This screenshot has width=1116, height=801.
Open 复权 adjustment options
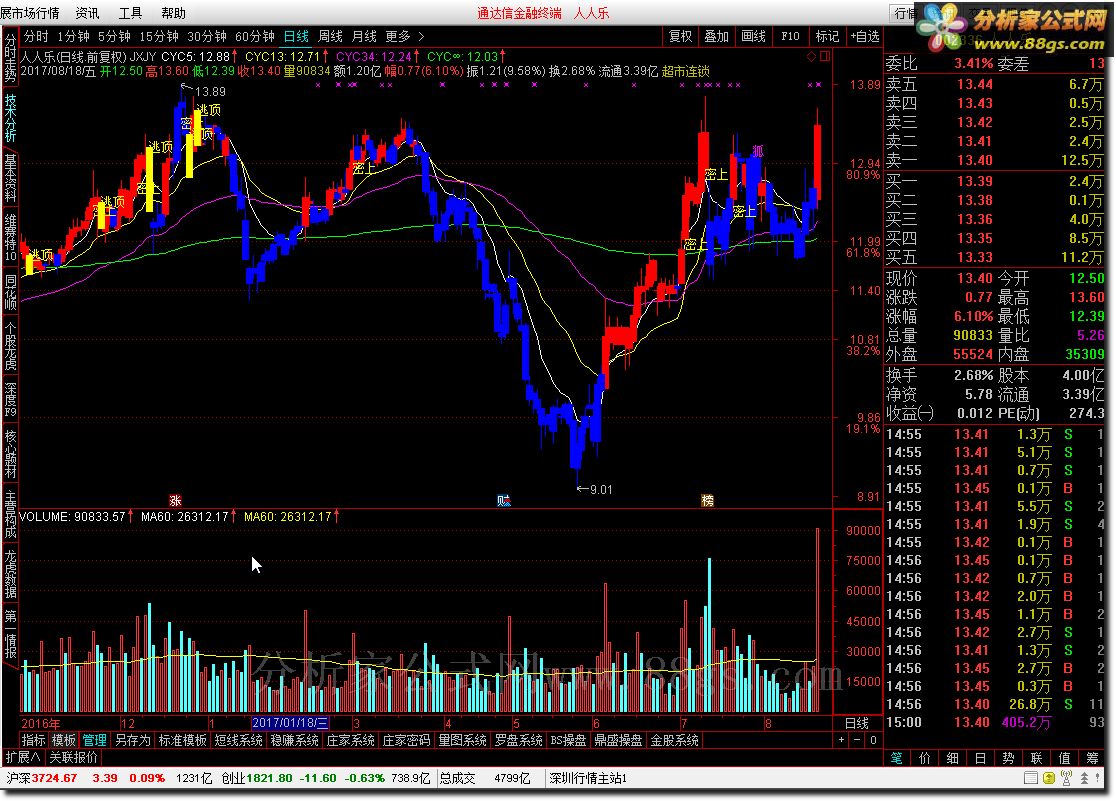[x=680, y=36]
